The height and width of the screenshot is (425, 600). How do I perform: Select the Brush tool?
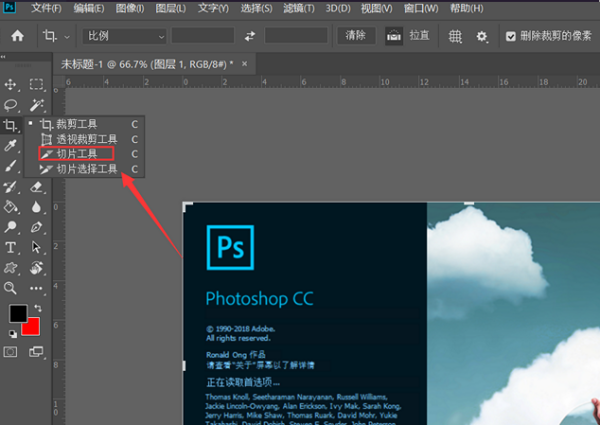tap(10, 166)
